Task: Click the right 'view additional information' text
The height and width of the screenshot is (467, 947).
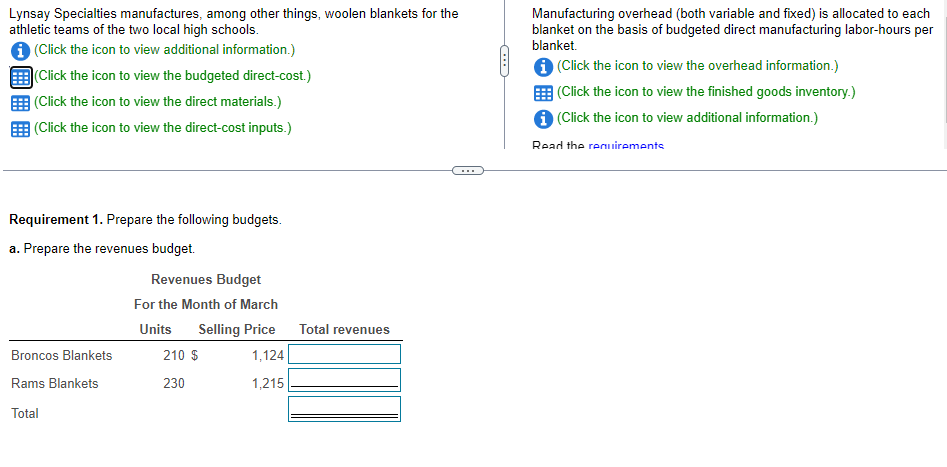Action: 687,118
